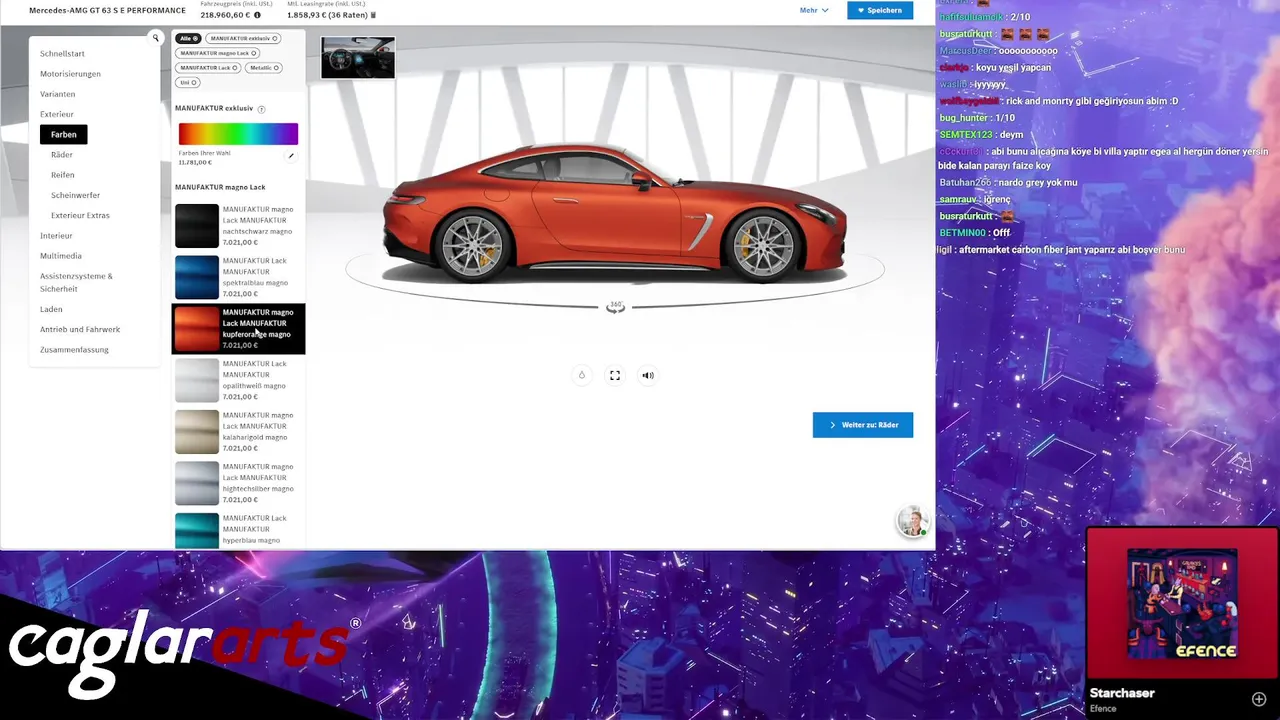Toggle the lighting bulb icon below the car
The height and width of the screenshot is (720, 1280).
pyautogui.click(x=582, y=375)
